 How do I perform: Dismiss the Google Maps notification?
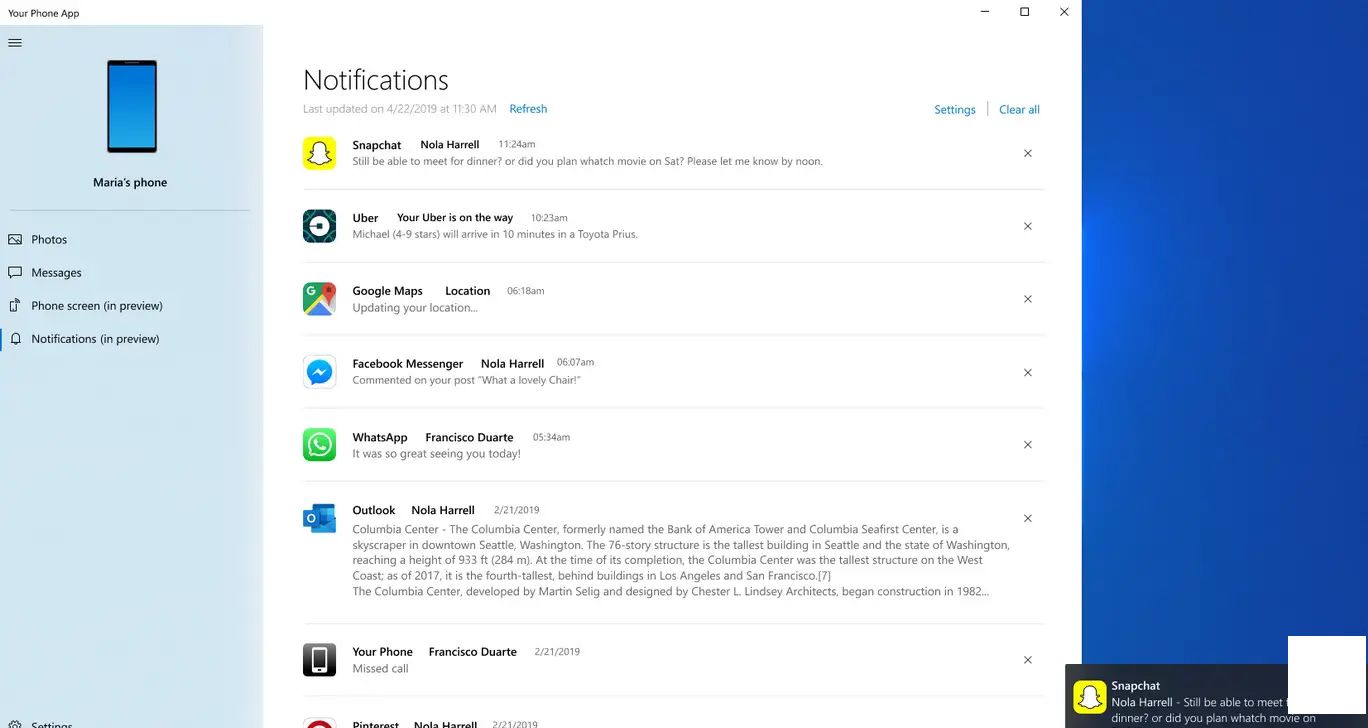coord(1028,299)
